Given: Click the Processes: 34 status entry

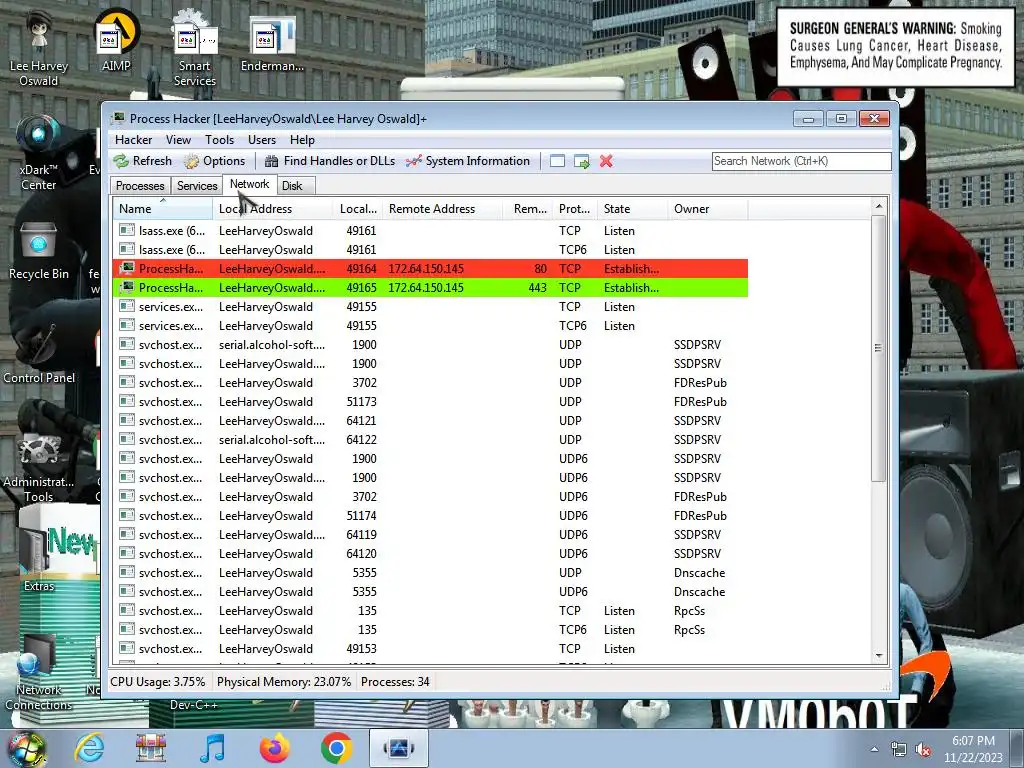Looking at the screenshot, I should [395, 682].
